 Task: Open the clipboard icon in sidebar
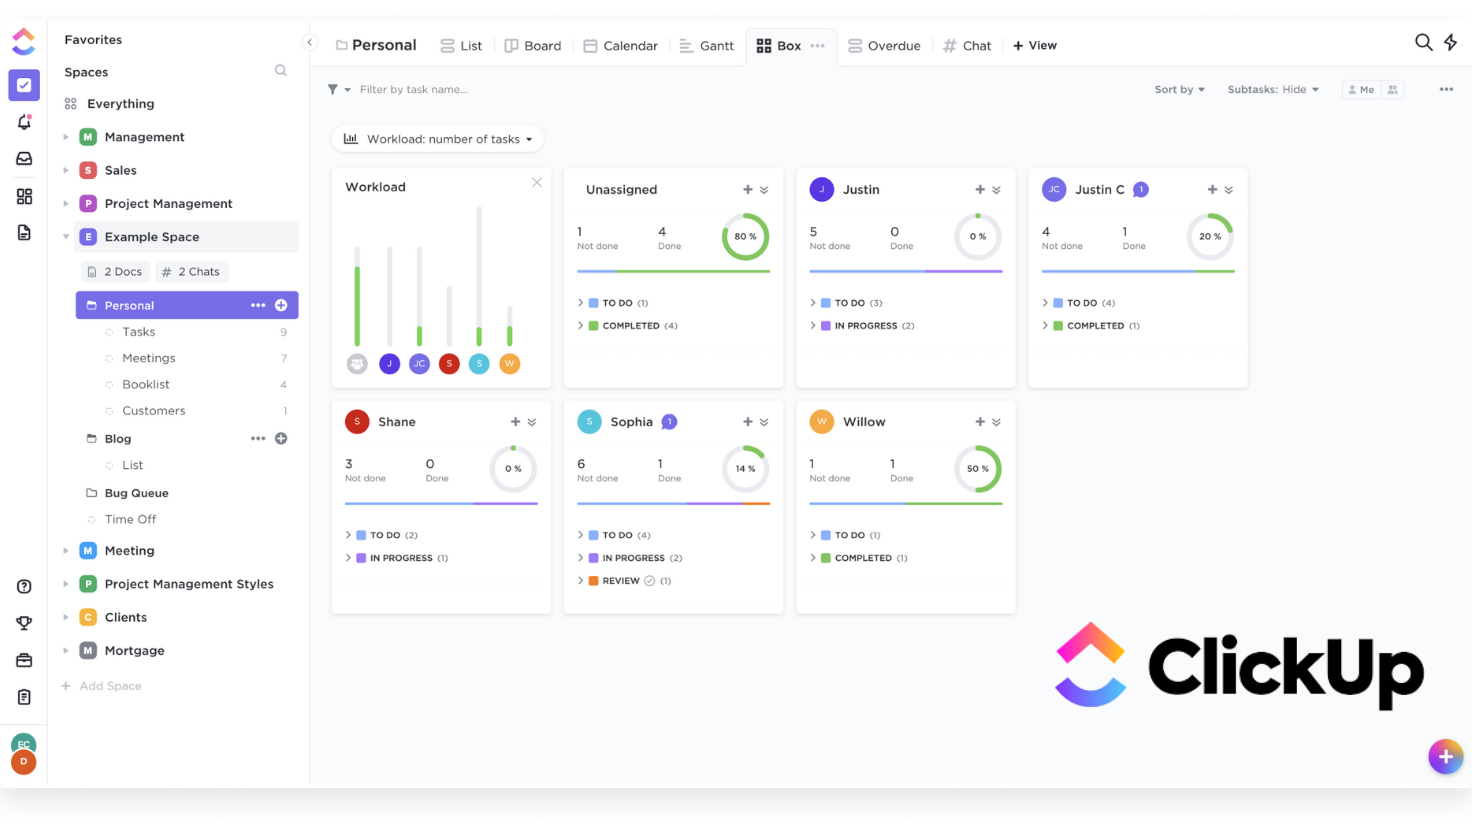coord(24,697)
